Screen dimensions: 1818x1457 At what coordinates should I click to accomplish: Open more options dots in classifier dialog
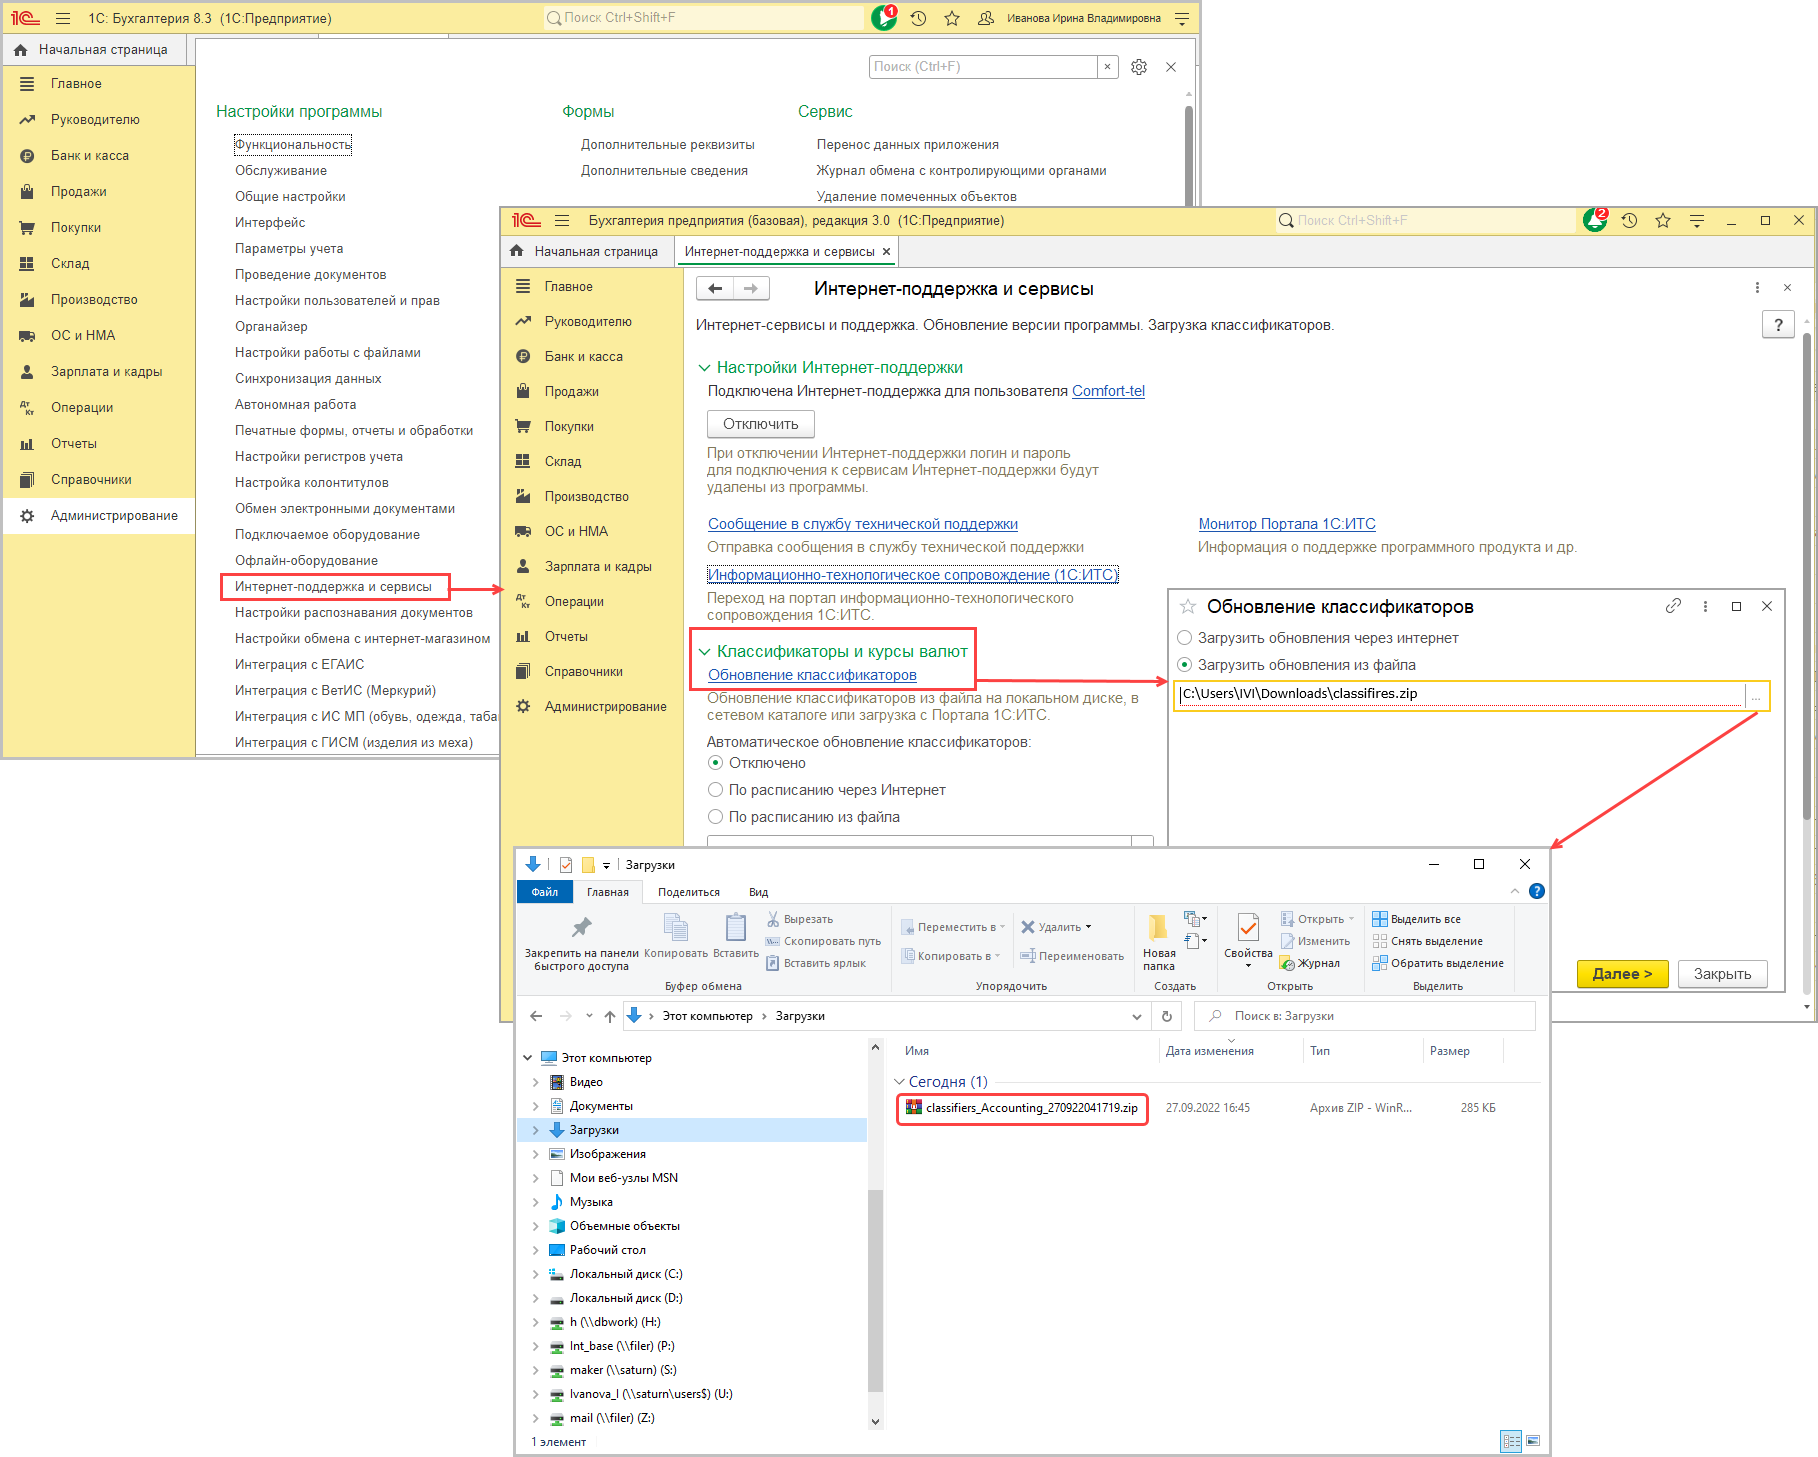click(1705, 607)
